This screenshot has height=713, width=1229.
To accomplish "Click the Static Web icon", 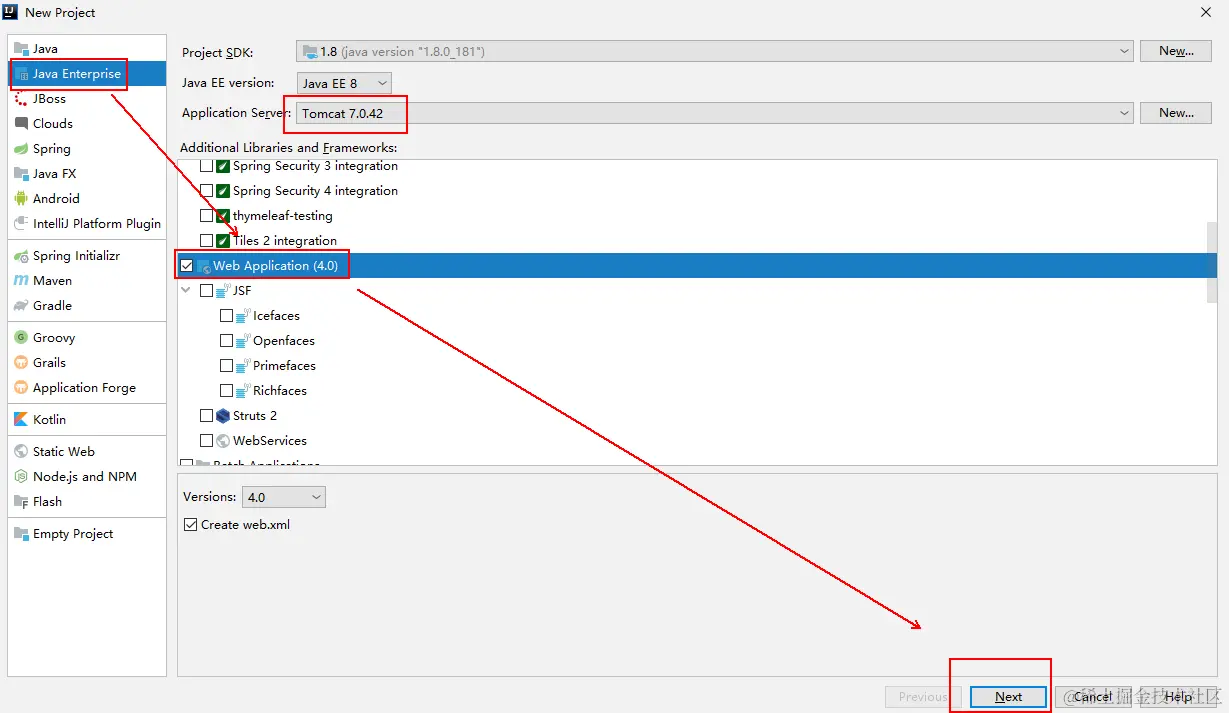I will click(x=21, y=452).
